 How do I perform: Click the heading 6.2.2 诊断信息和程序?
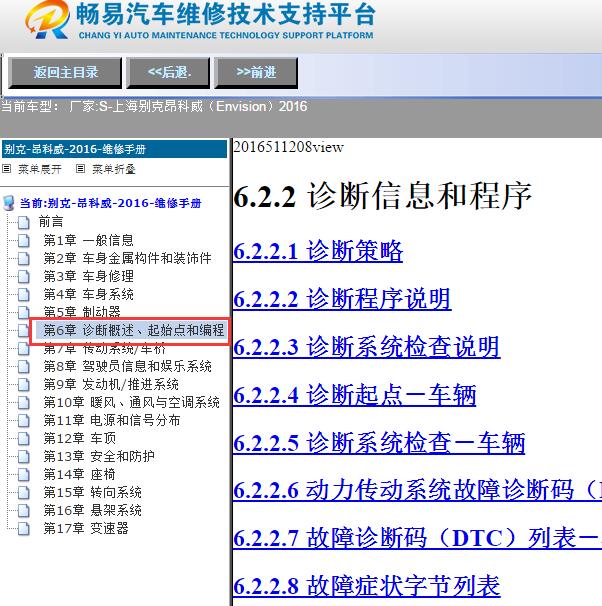point(383,196)
